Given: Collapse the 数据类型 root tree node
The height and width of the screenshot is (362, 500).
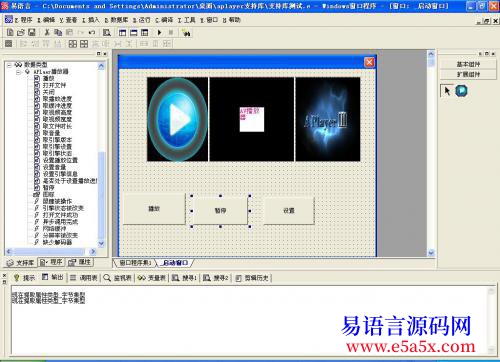Looking at the screenshot, I should [9, 65].
